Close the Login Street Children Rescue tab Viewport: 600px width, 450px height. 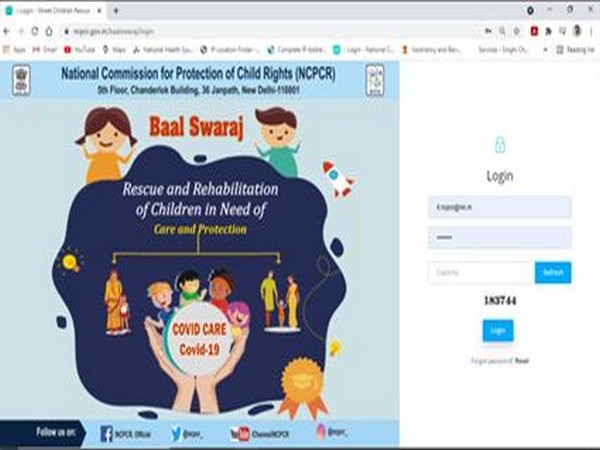click(x=99, y=11)
